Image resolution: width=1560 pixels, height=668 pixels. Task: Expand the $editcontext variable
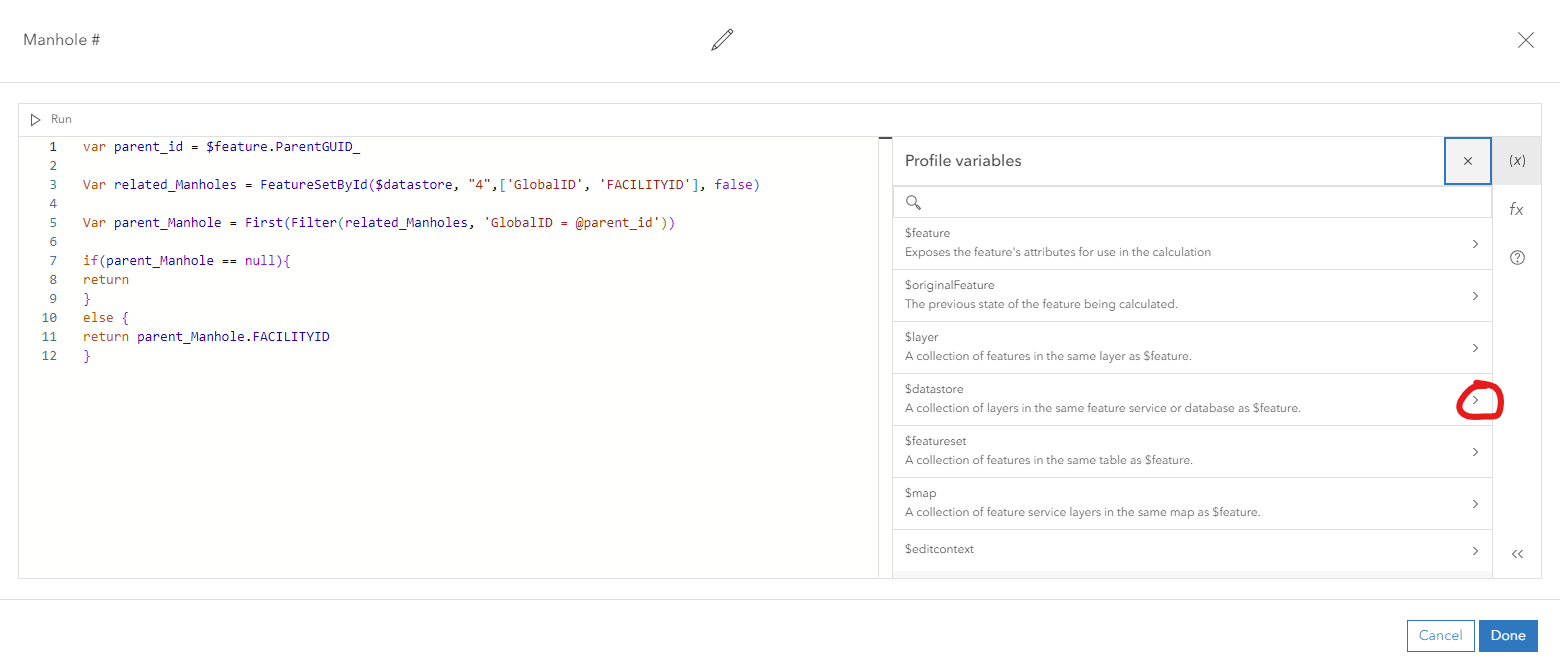click(1475, 550)
